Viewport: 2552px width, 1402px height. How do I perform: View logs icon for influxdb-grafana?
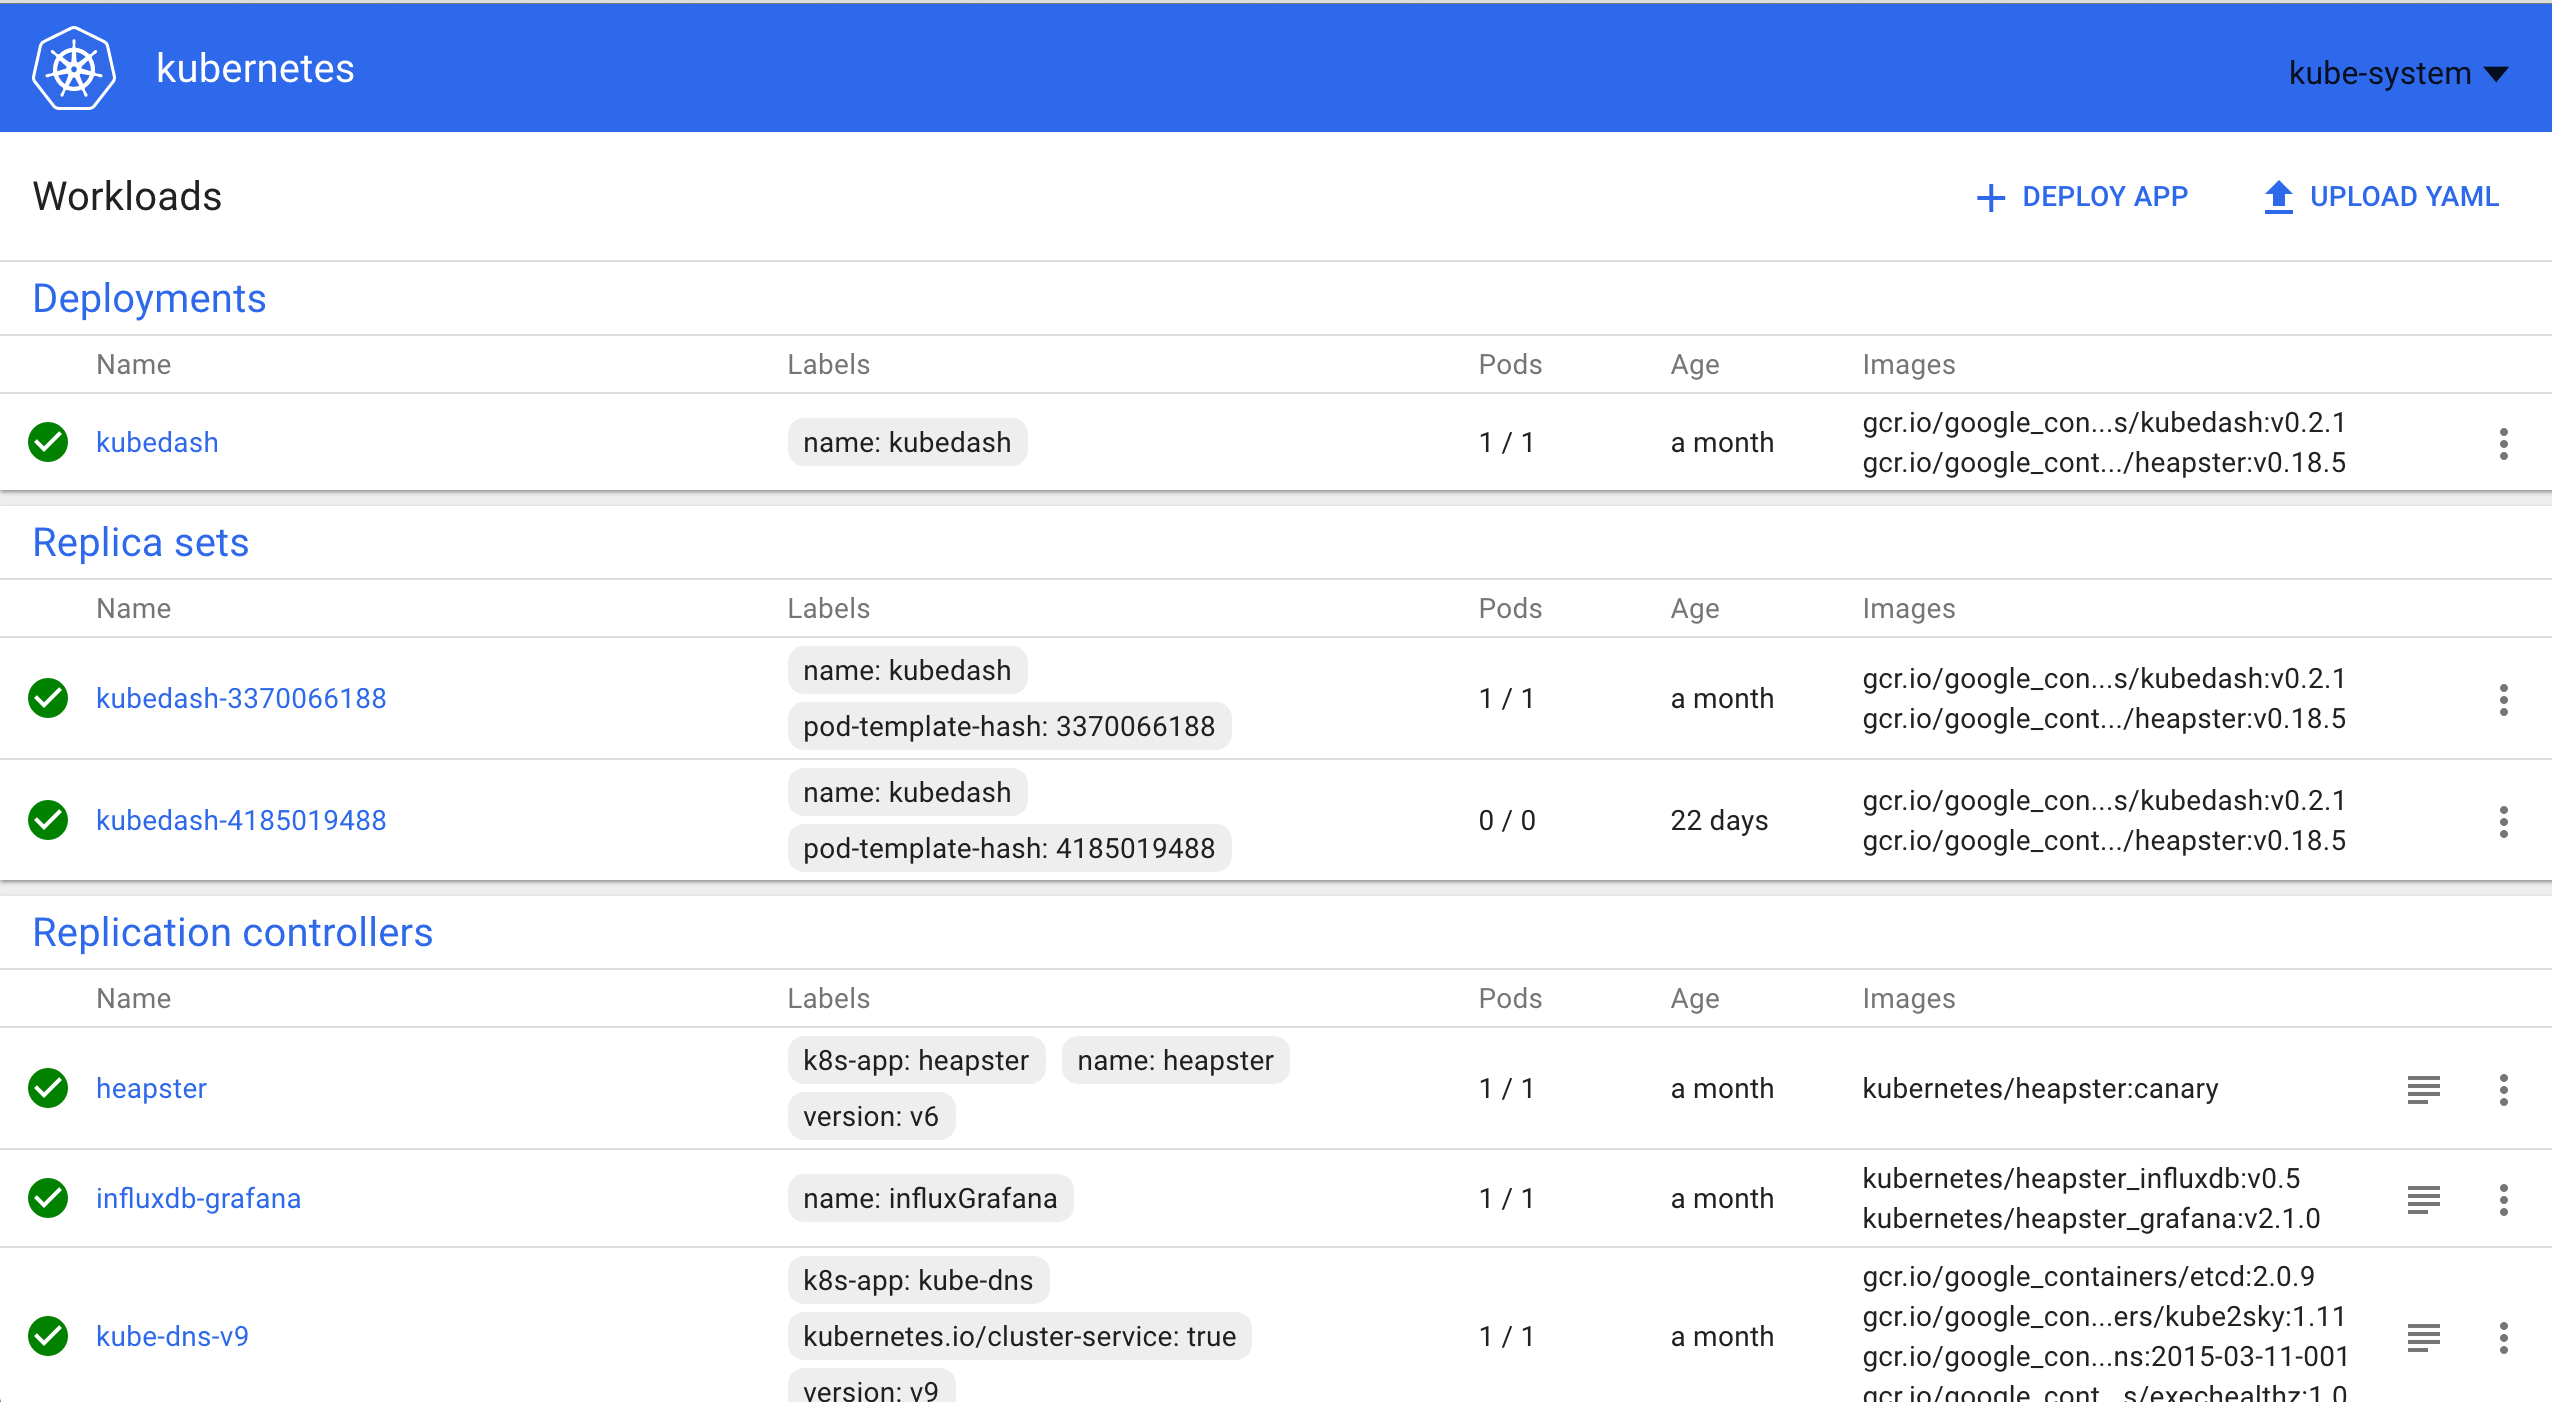[2424, 1199]
